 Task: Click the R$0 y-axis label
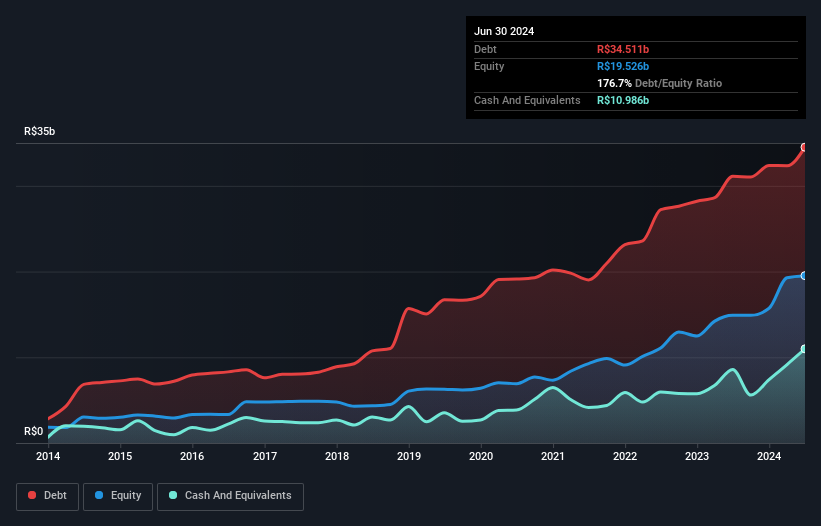pyautogui.click(x=34, y=431)
